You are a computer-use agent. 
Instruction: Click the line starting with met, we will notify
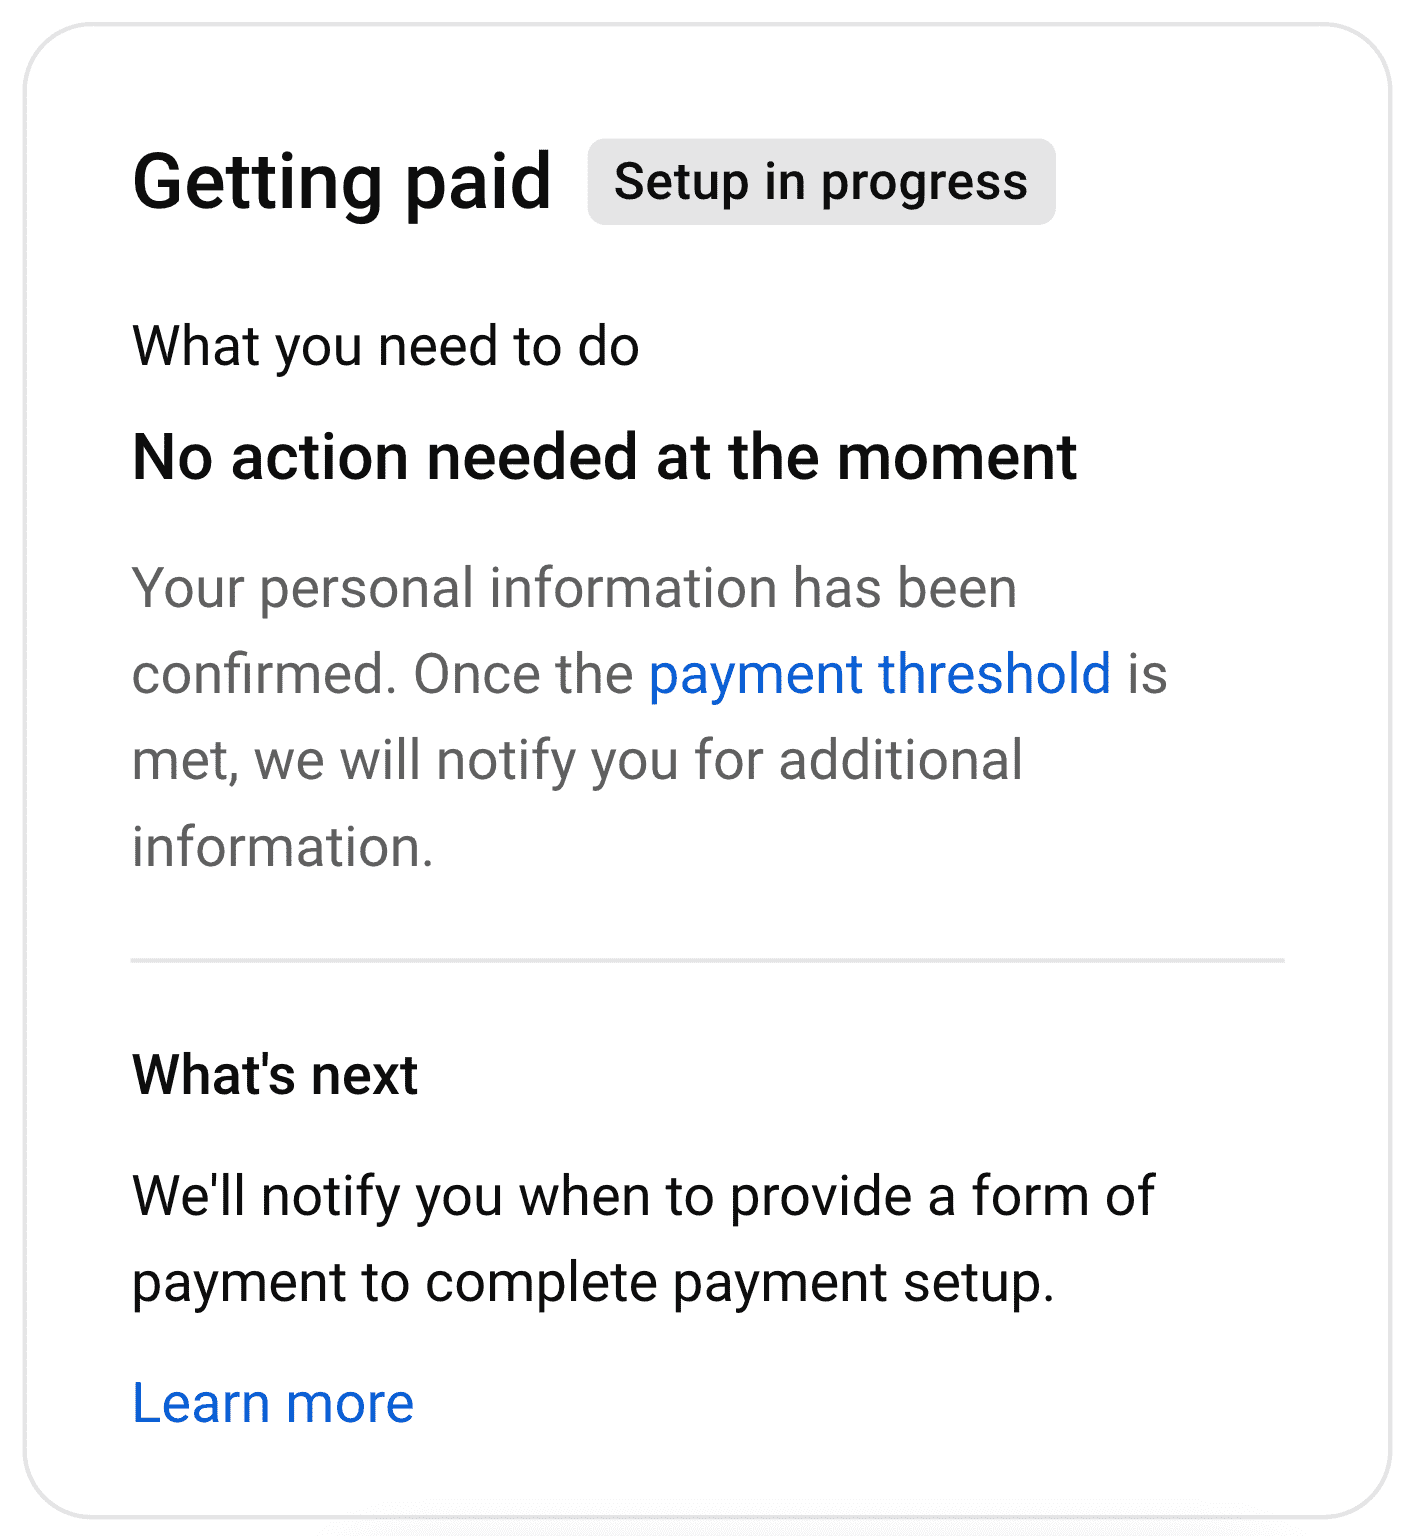[x=578, y=761]
